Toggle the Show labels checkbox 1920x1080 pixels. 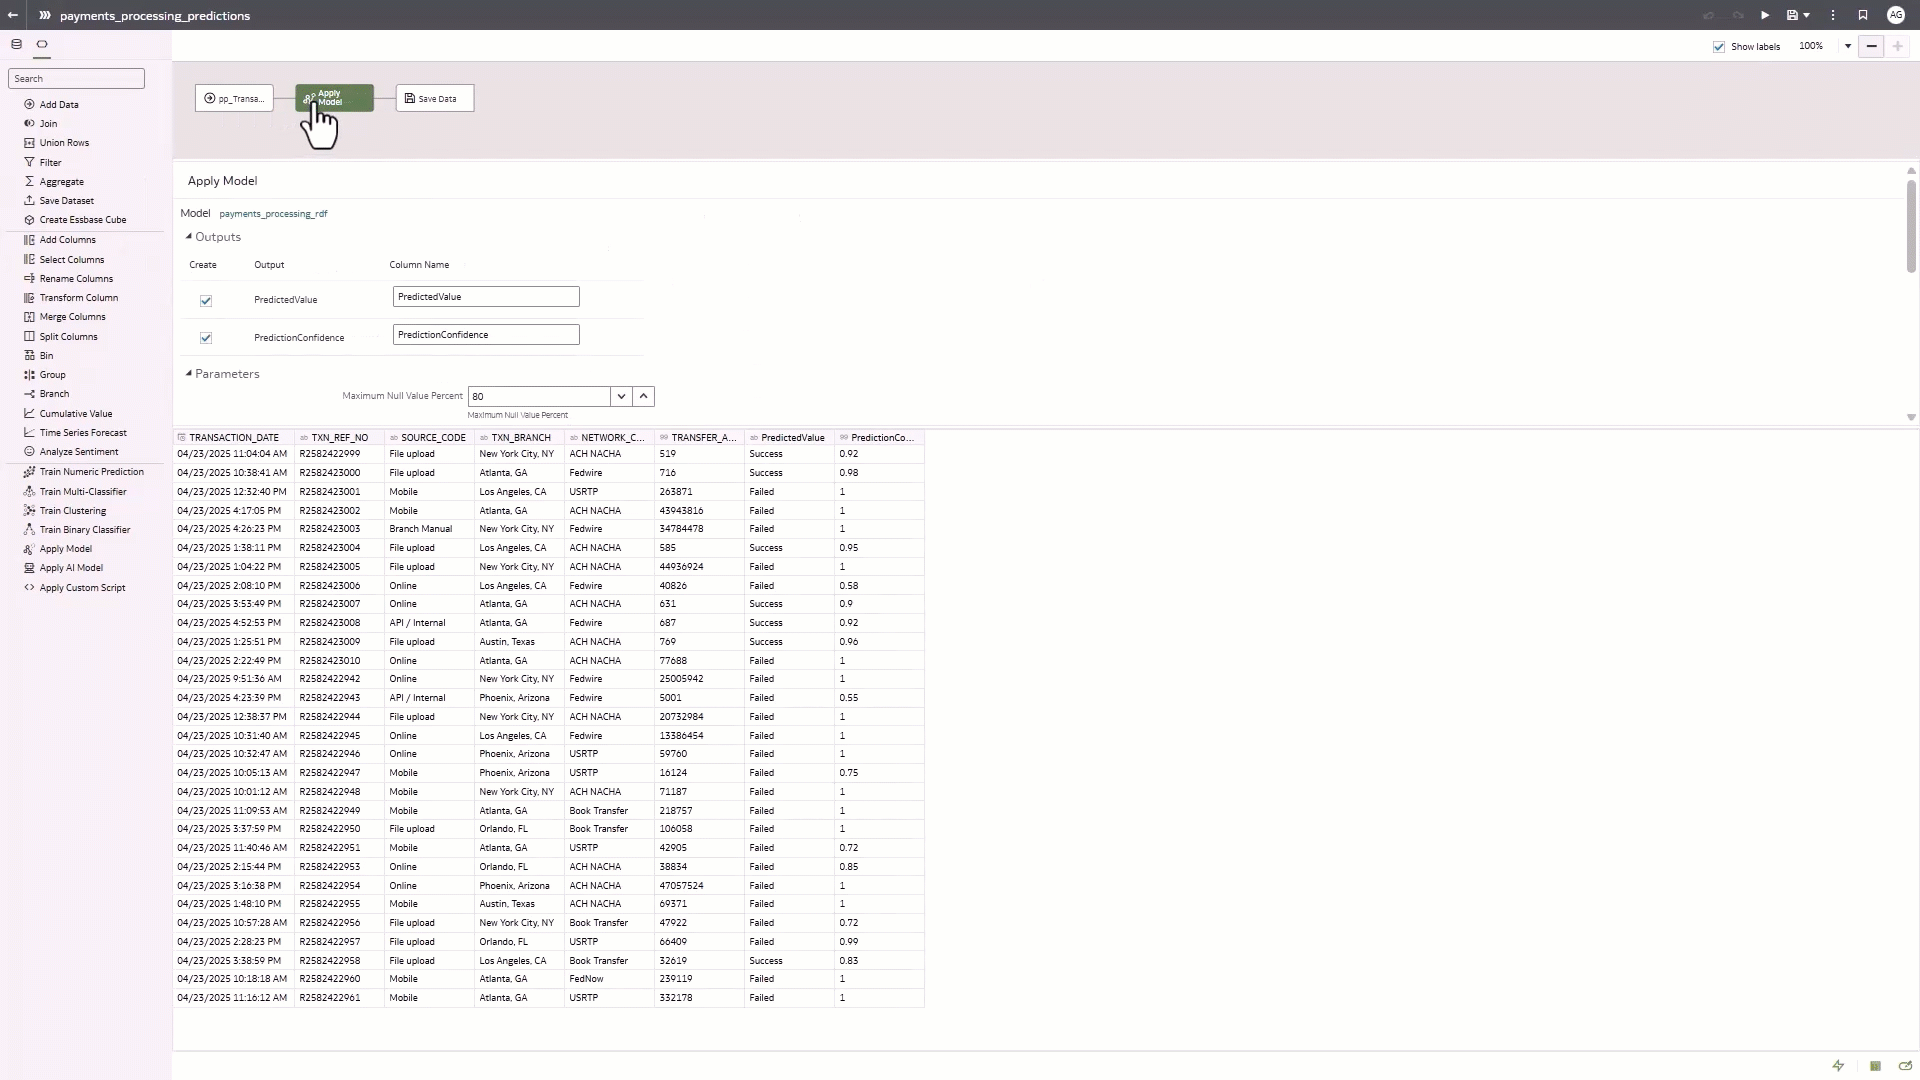pyautogui.click(x=1719, y=46)
